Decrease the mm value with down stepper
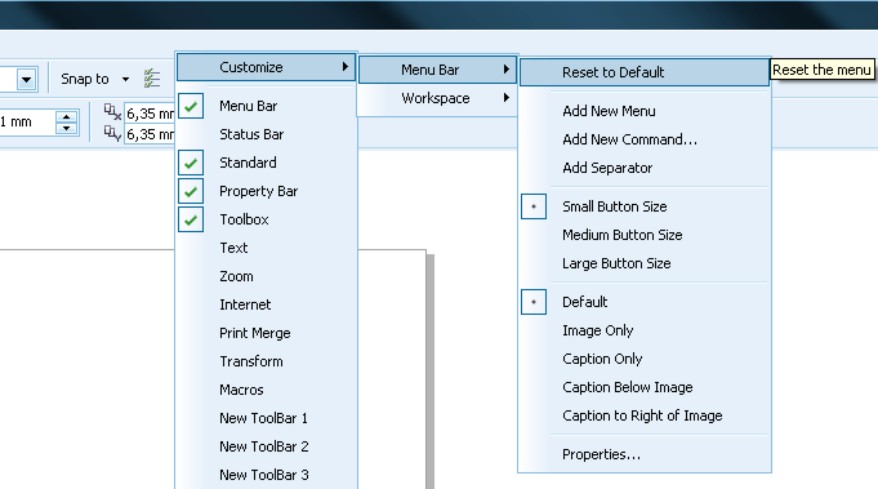Viewport: 878px width, 489px height. click(x=67, y=129)
